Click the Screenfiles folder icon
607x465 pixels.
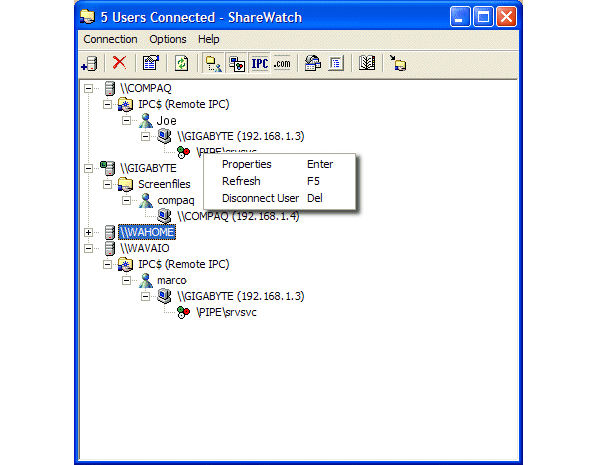[x=126, y=184]
